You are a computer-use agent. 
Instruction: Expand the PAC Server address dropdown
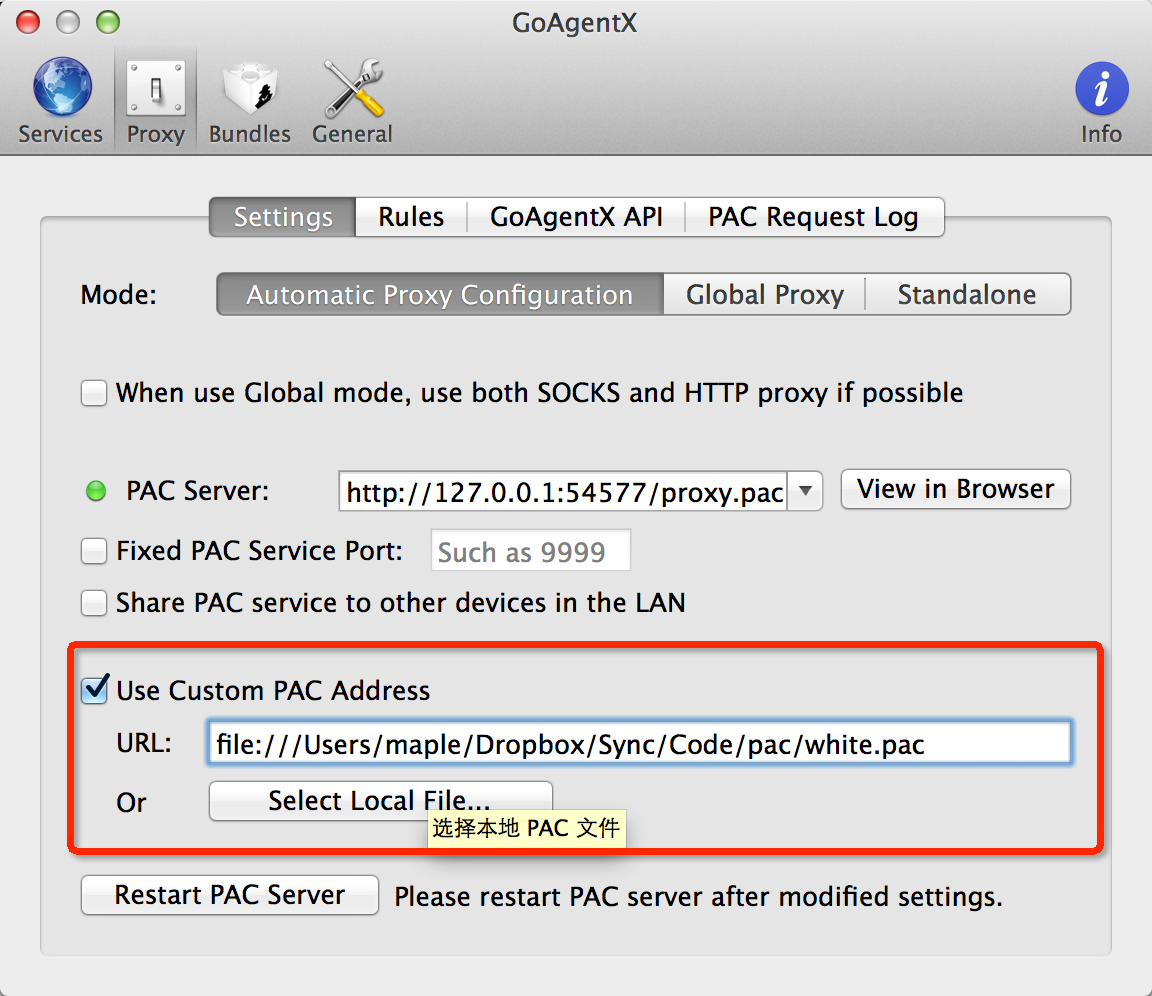pos(806,492)
